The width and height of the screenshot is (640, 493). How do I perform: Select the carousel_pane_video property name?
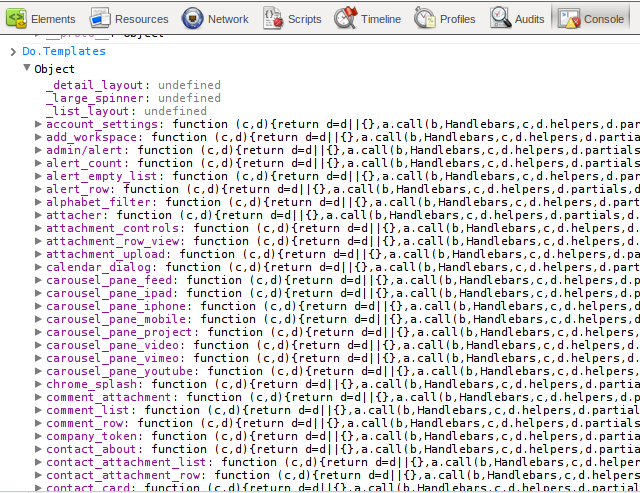click(x=112, y=345)
